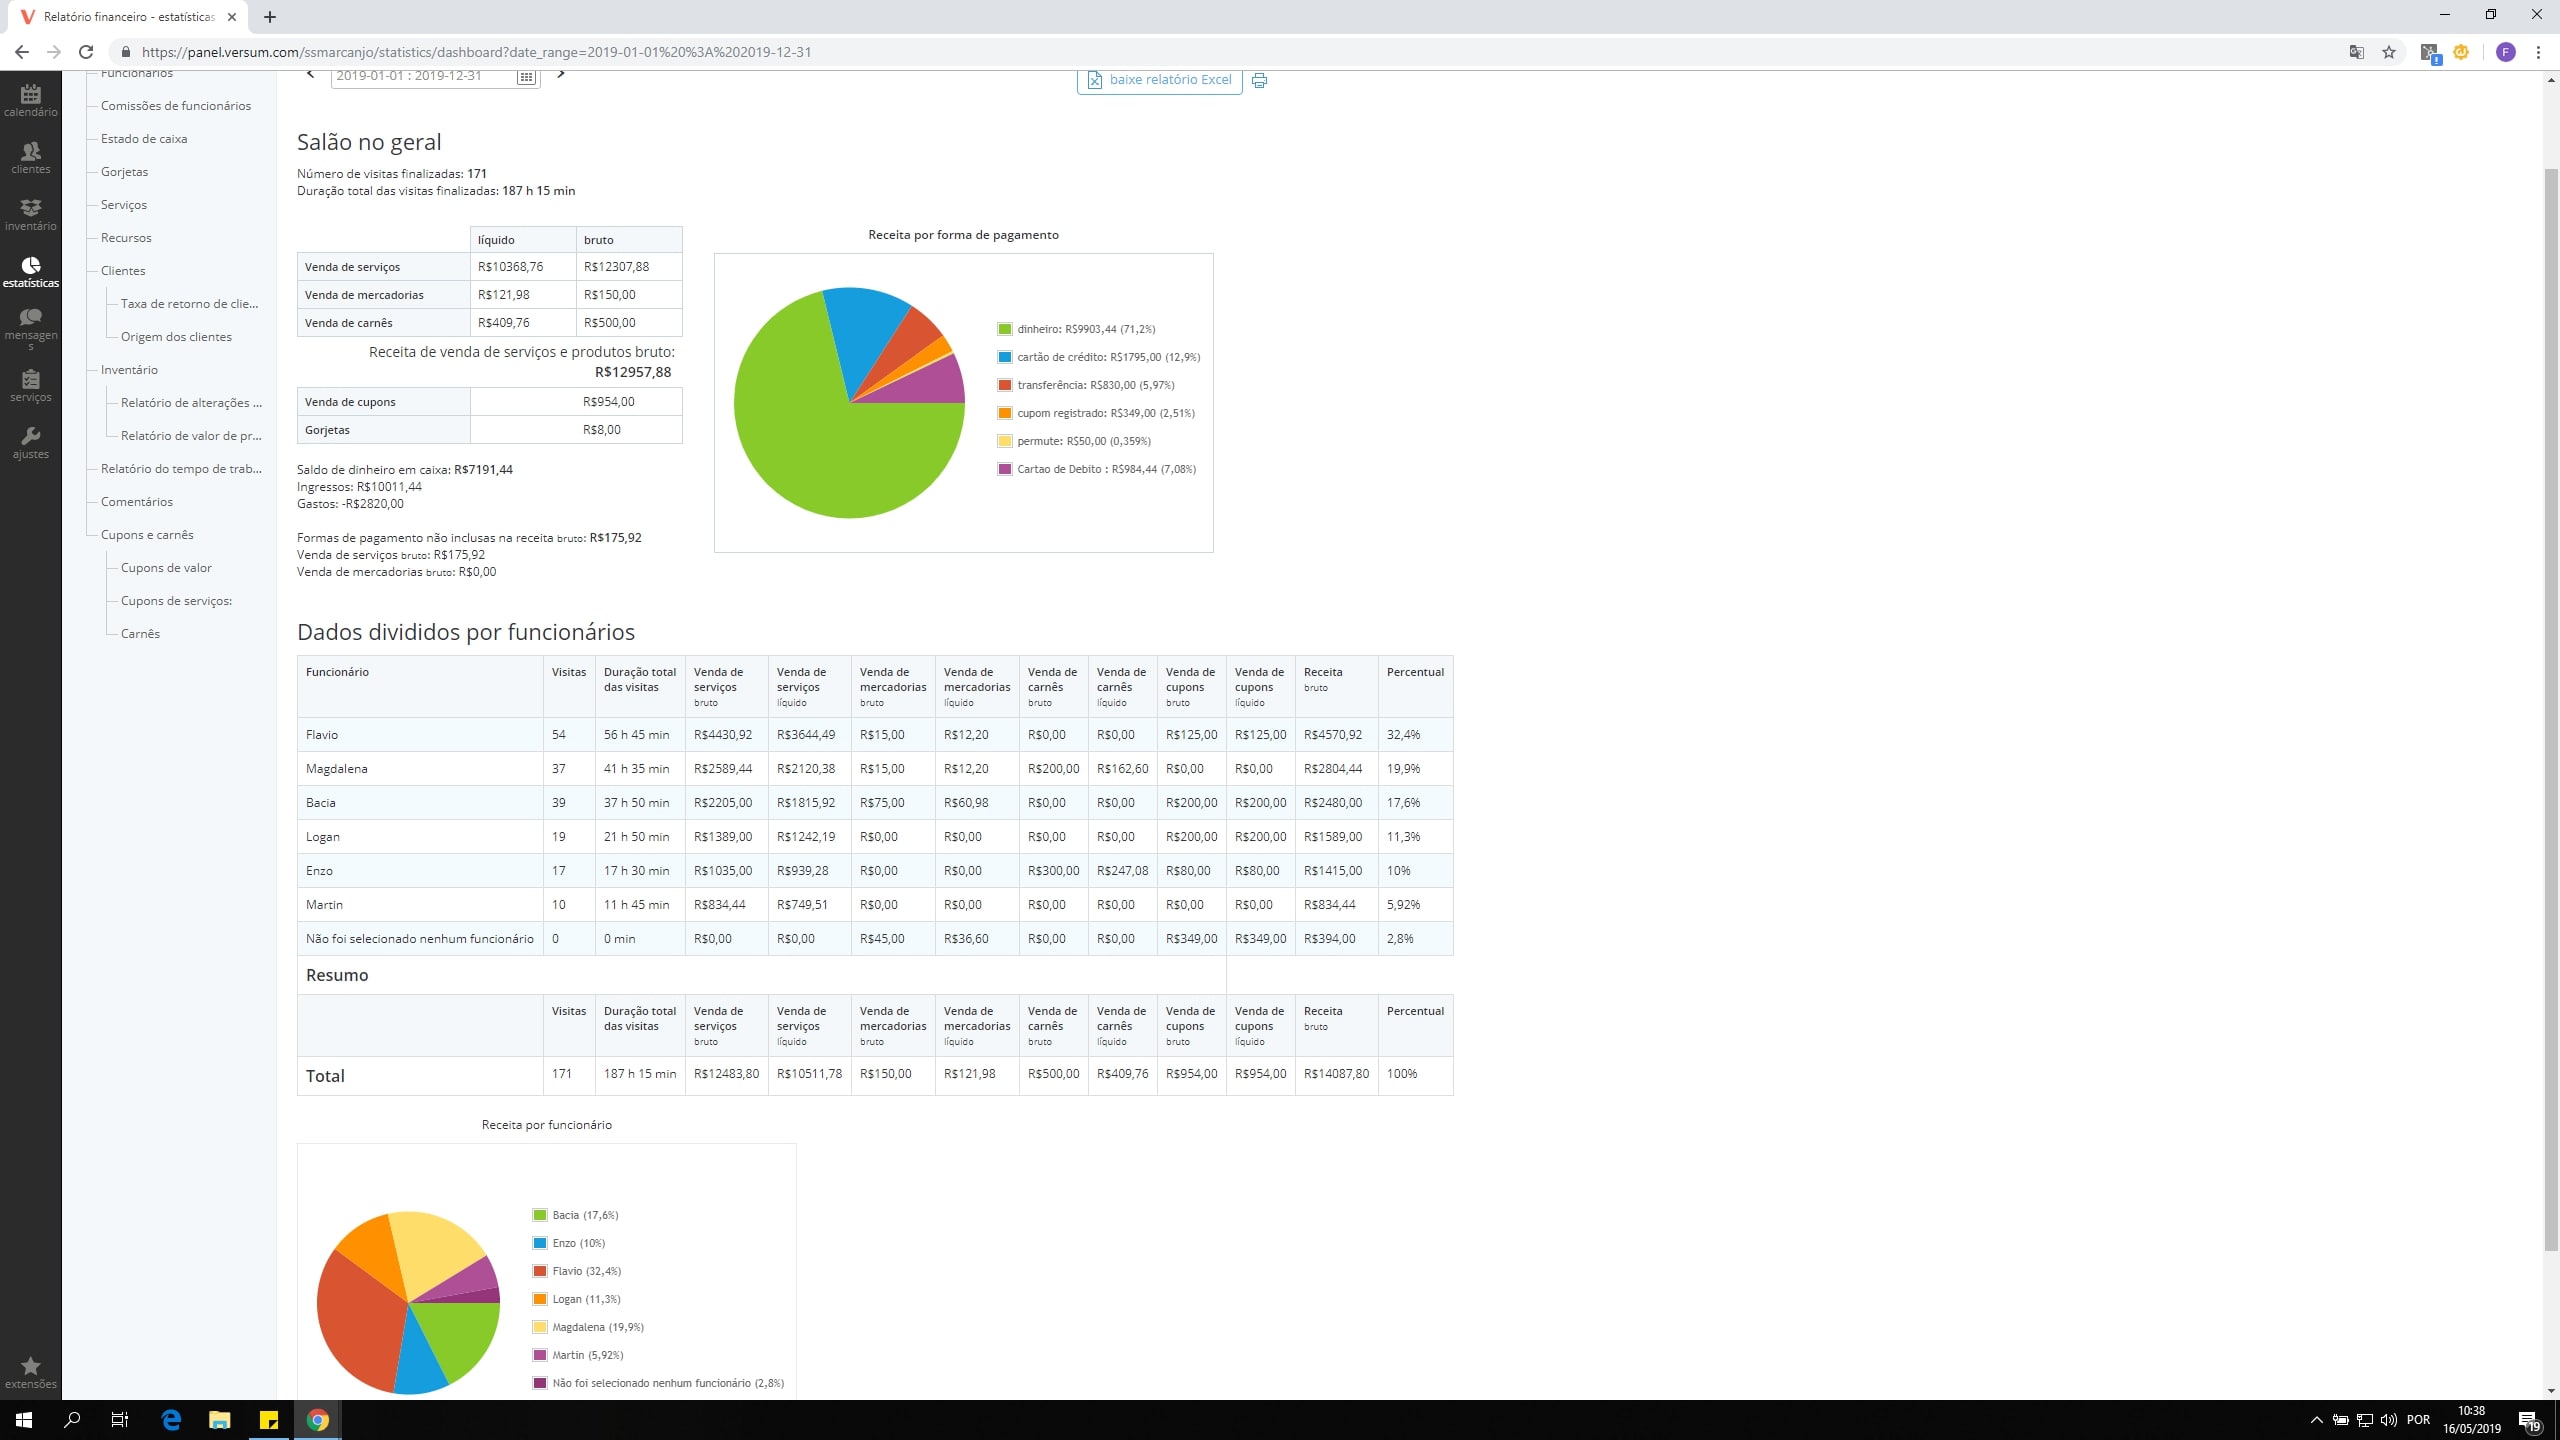The image size is (2560, 1440).
Task: Download the baixe relatório Excel report
Action: pos(1159,80)
